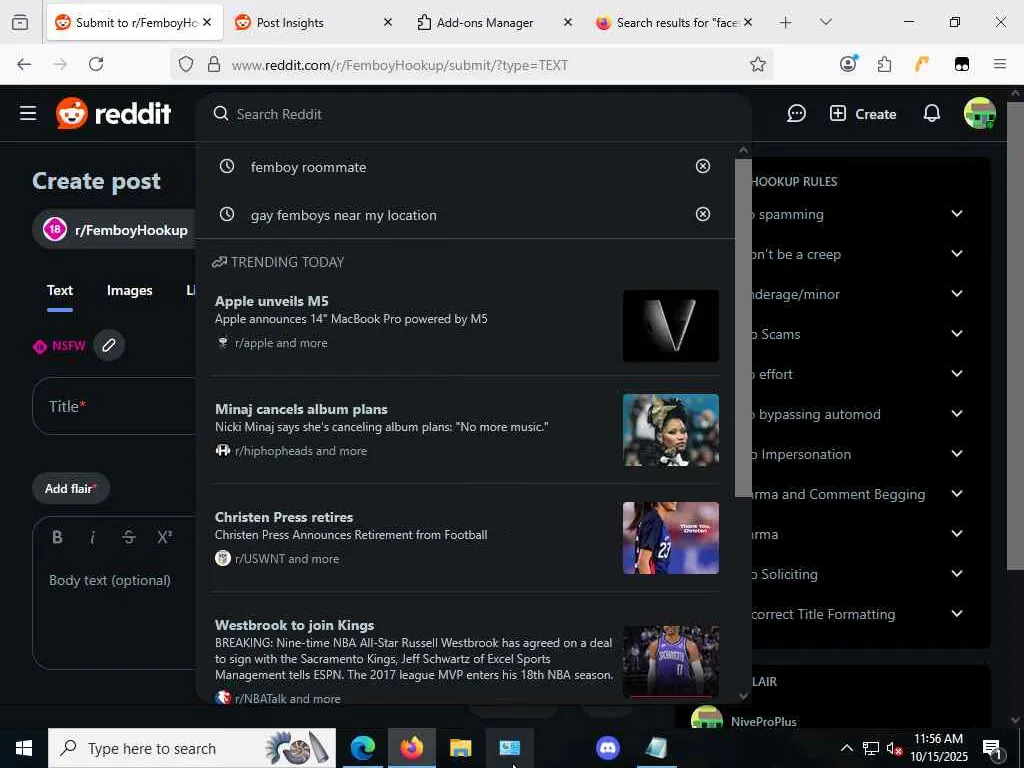Remove 'femboy roommate' from recent searches
The height and width of the screenshot is (768, 1024).
coord(703,166)
